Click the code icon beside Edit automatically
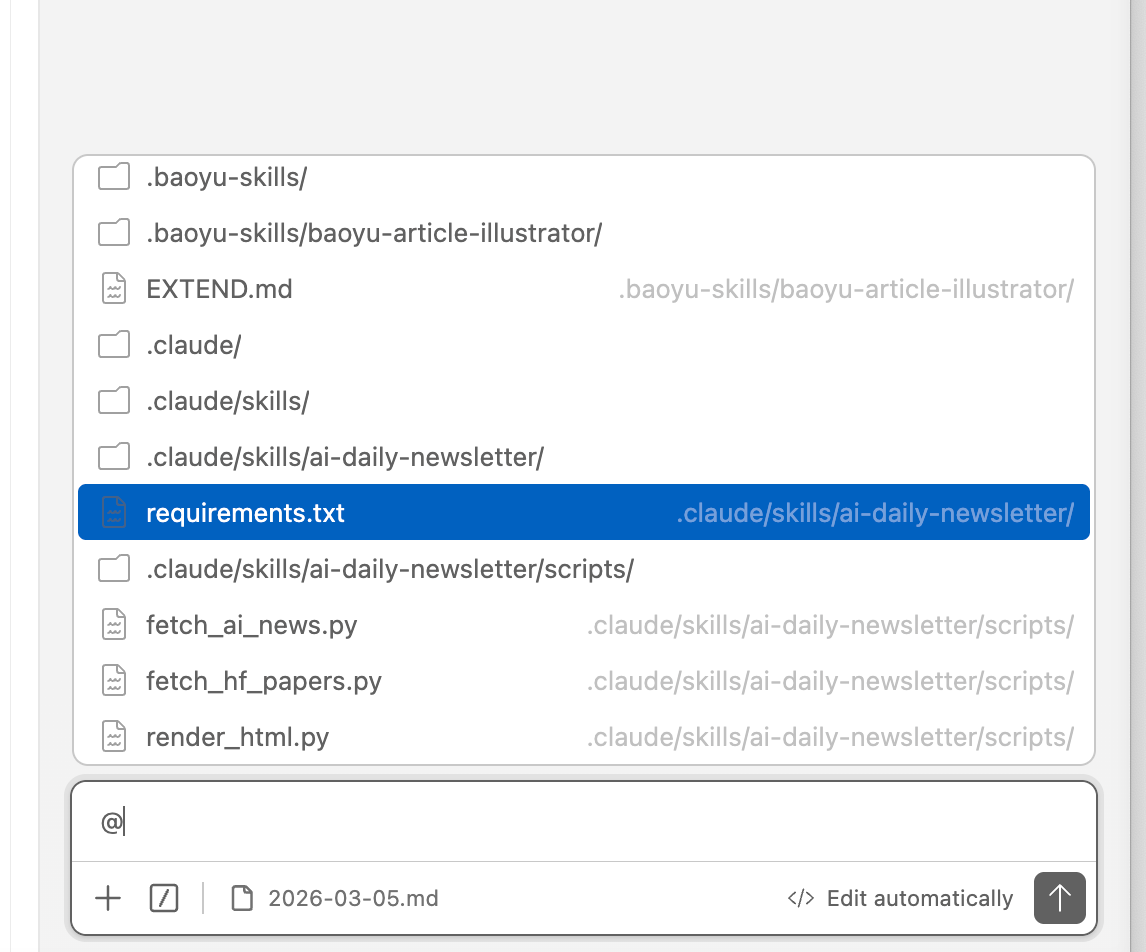The height and width of the screenshot is (952, 1146). pos(800,898)
